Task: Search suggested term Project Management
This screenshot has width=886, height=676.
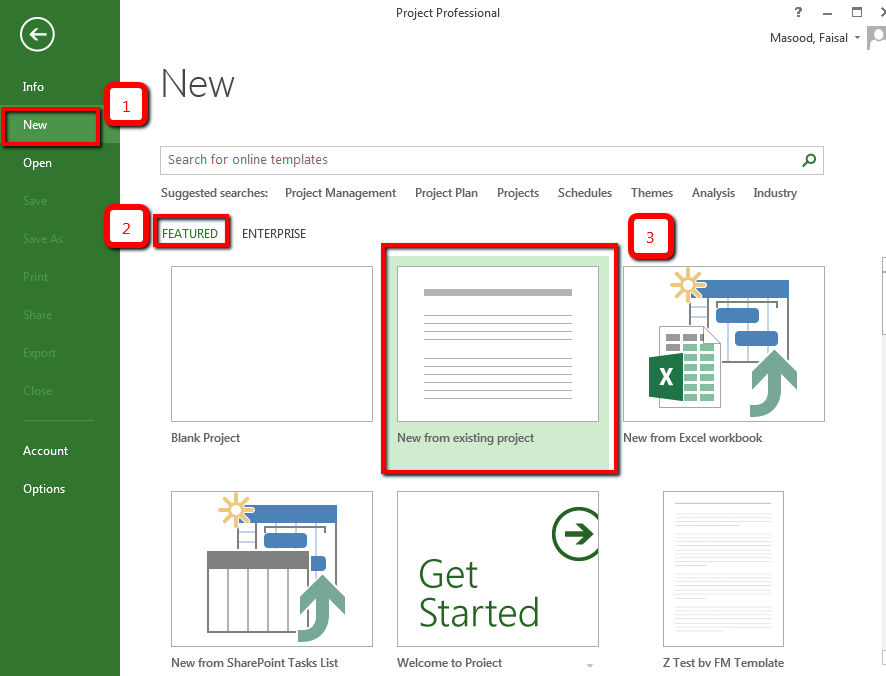Action: pyautogui.click(x=340, y=193)
